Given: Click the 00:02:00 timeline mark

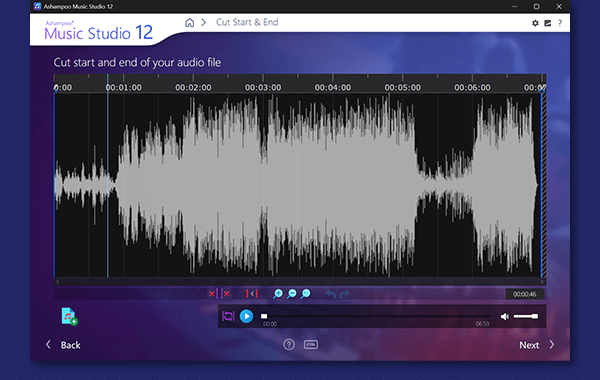Looking at the screenshot, I should tap(193, 88).
